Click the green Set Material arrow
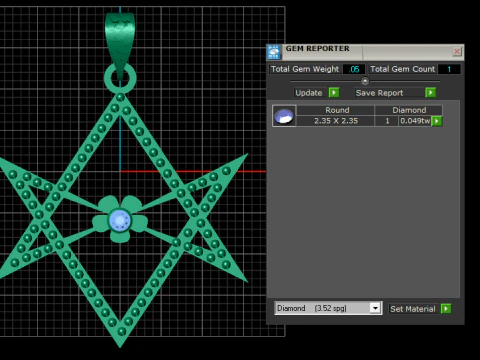 point(446,309)
